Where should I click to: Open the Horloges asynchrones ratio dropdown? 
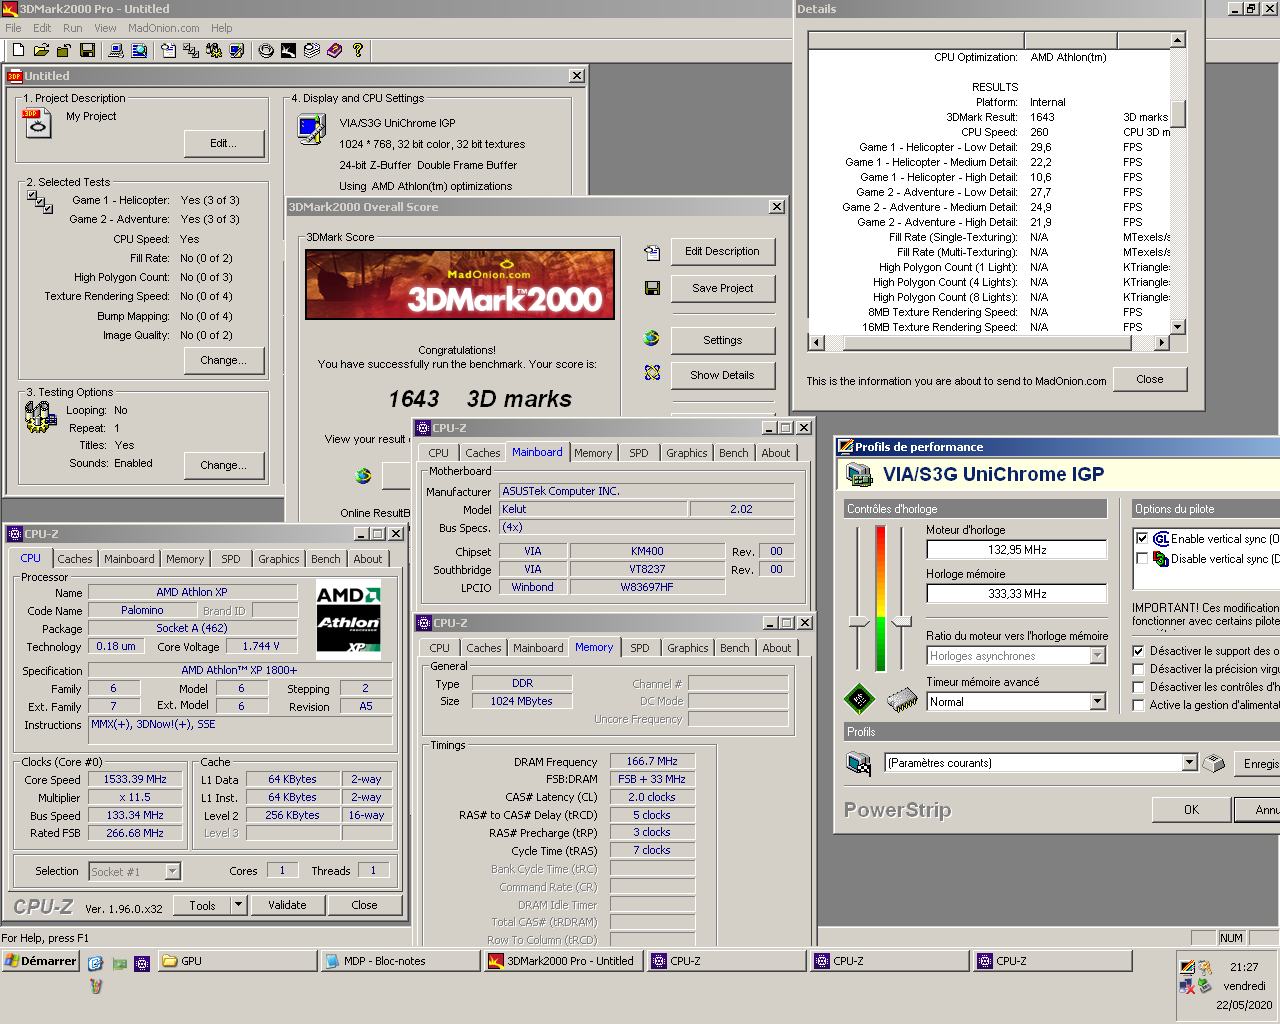point(1097,655)
